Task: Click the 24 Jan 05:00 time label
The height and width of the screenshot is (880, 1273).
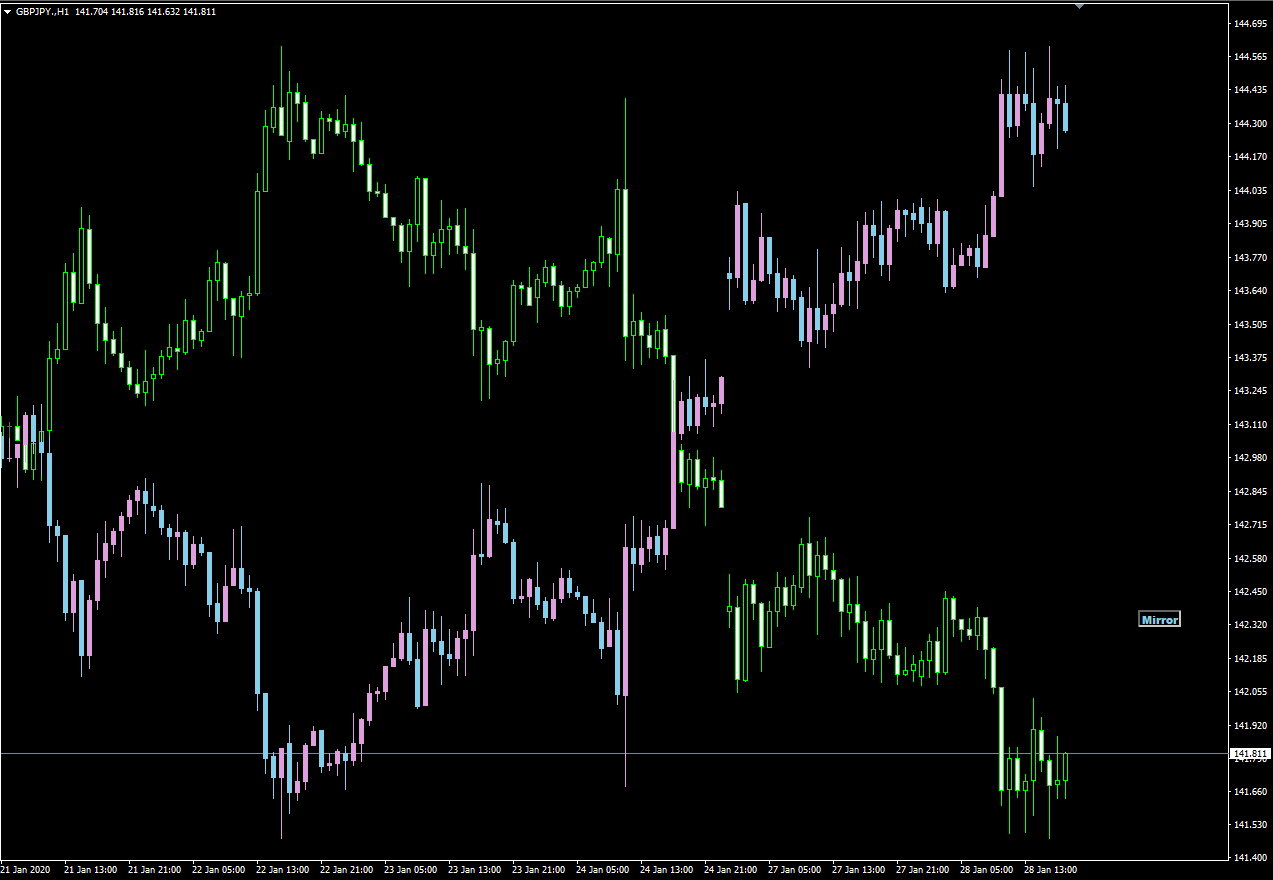Action: (x=602, y=870)
